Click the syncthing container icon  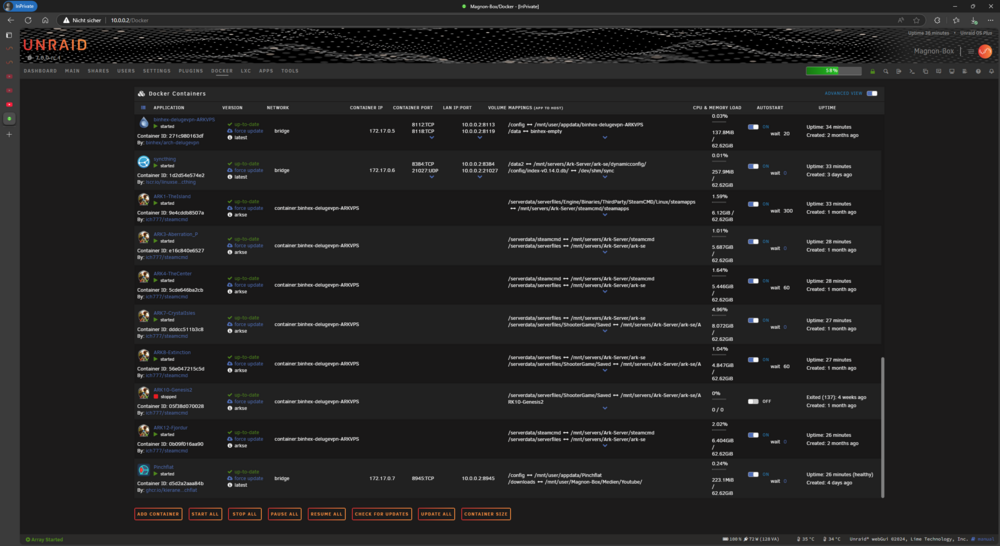coord(143,162)
